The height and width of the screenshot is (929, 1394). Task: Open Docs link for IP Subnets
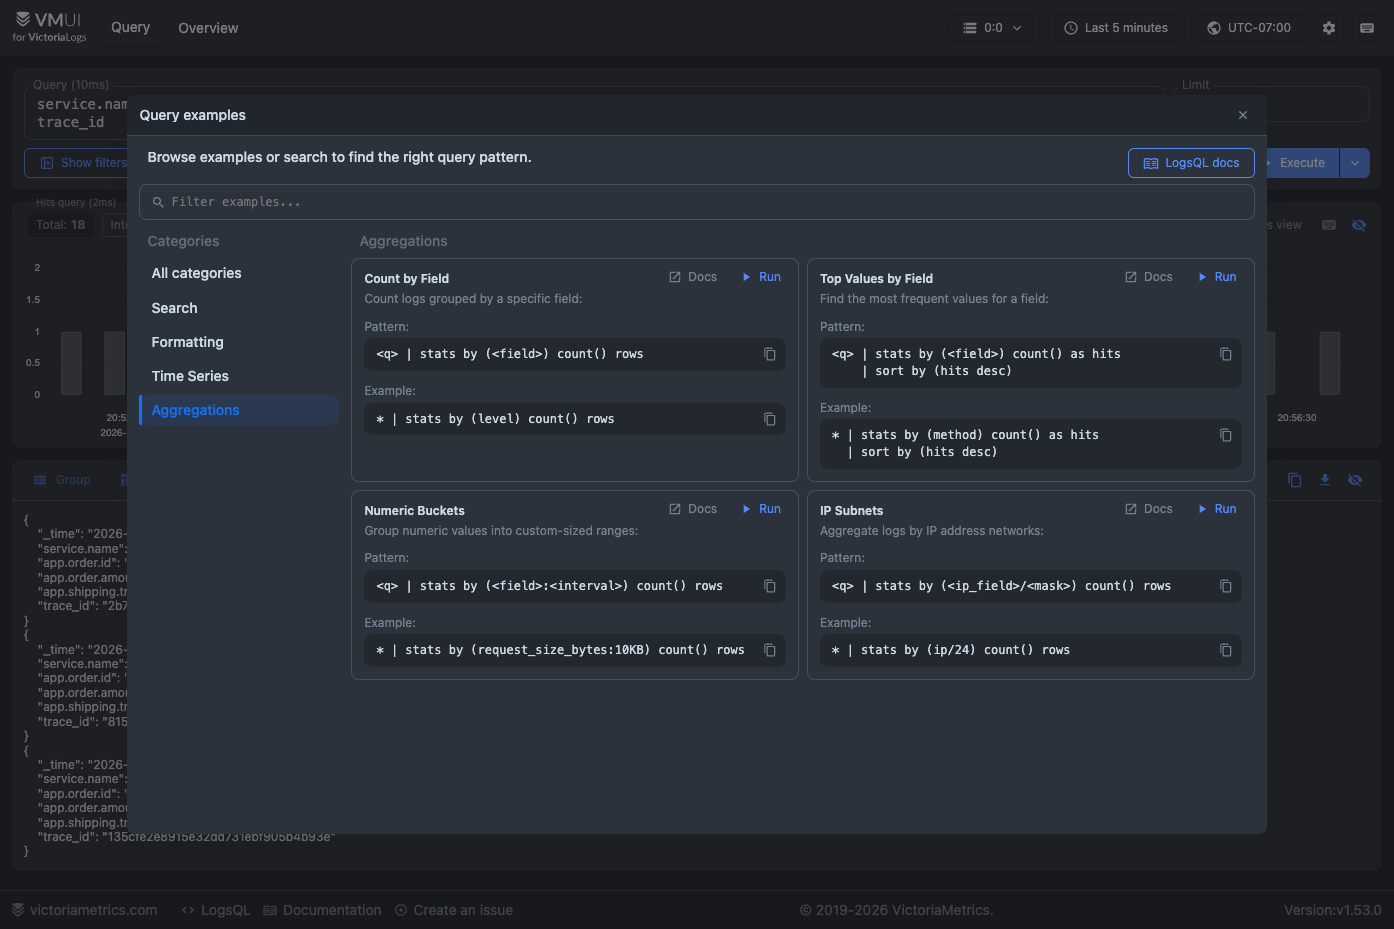click(1148, 509)
